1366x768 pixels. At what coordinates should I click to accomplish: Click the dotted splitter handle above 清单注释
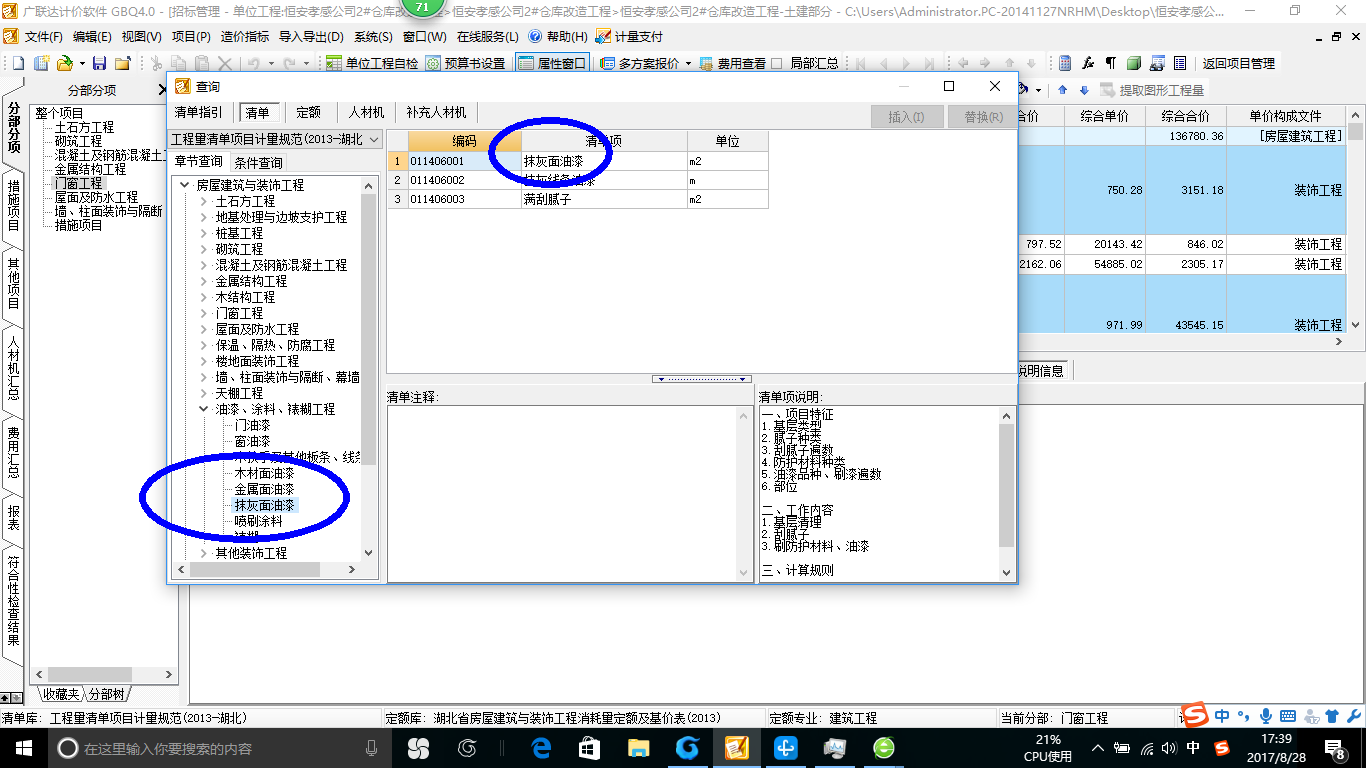701,379
